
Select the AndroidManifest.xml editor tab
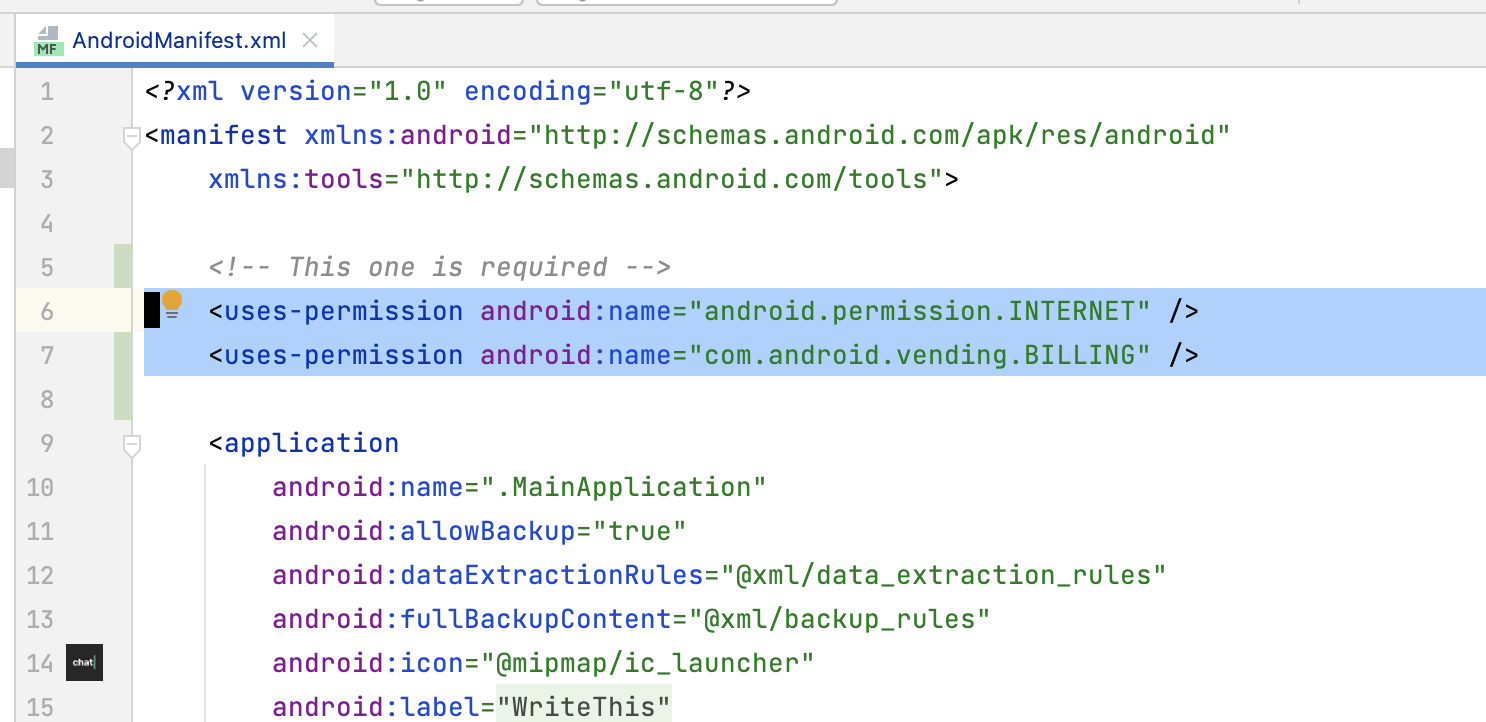[179, 41]
